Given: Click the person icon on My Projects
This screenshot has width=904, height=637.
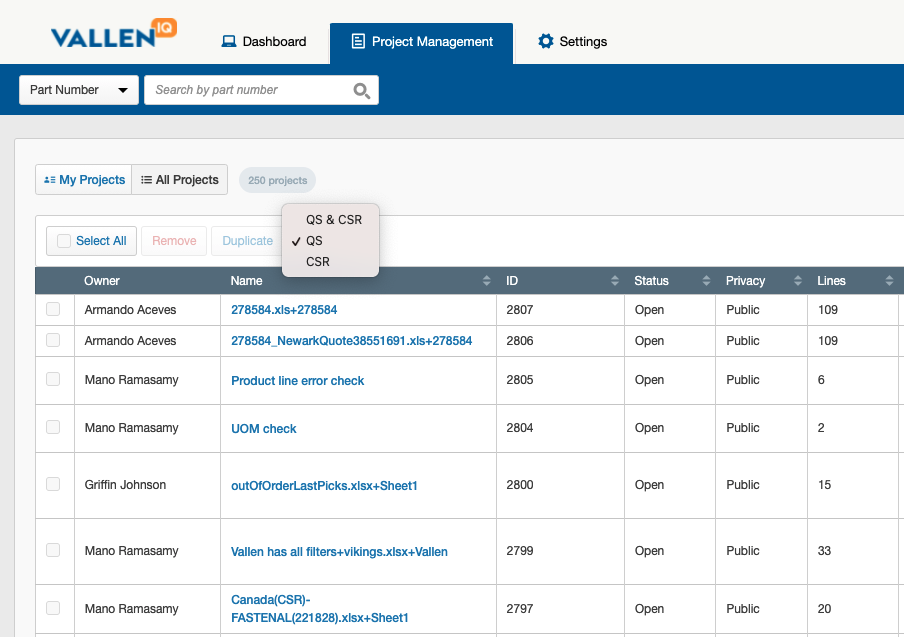Looking at the screenshot, I should click(x=48, y=179).
